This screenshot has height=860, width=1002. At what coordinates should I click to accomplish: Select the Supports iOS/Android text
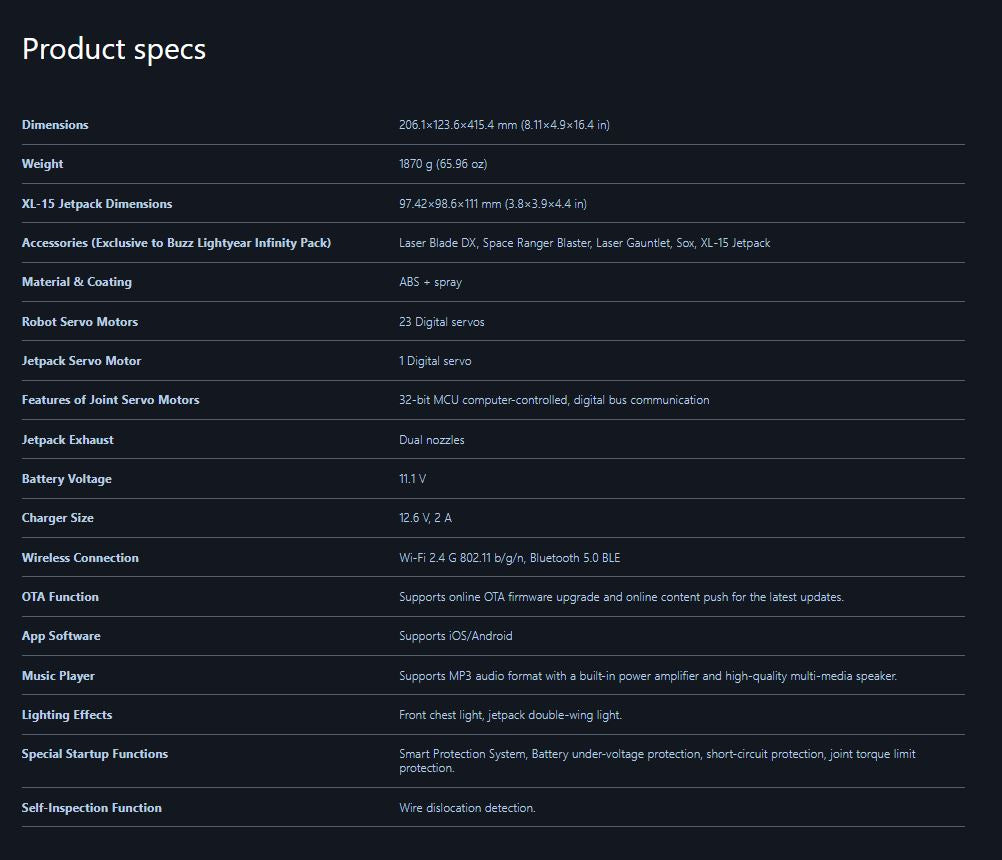[x=455, y=636]
